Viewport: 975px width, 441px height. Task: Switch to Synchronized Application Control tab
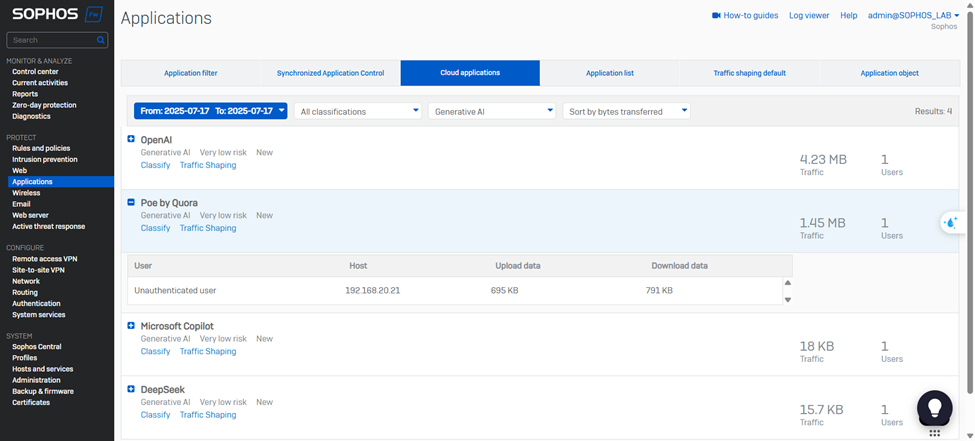(330, 73)
